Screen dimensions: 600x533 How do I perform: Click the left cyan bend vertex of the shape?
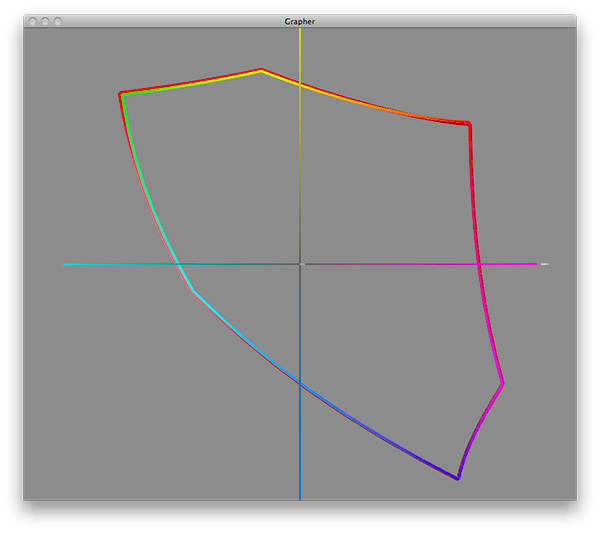tap(193, 291)
